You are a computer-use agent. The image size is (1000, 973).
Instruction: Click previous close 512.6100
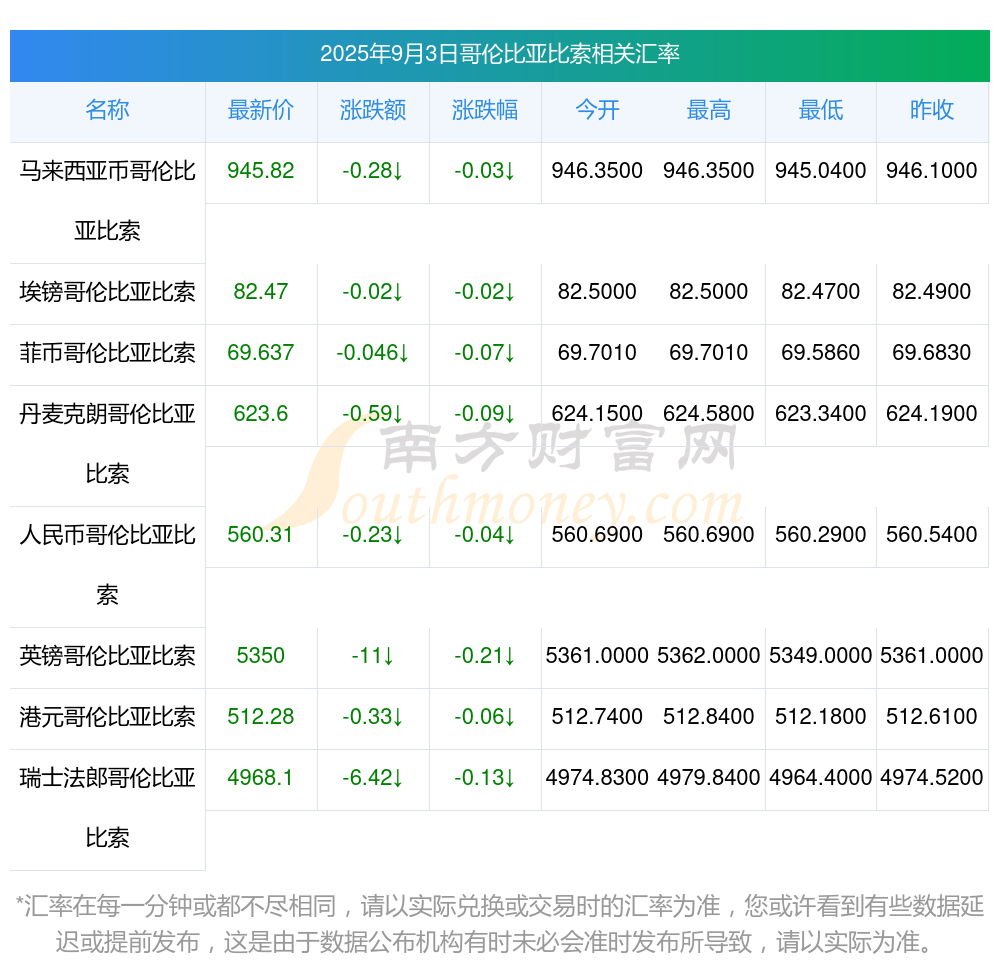click(932, 717)
